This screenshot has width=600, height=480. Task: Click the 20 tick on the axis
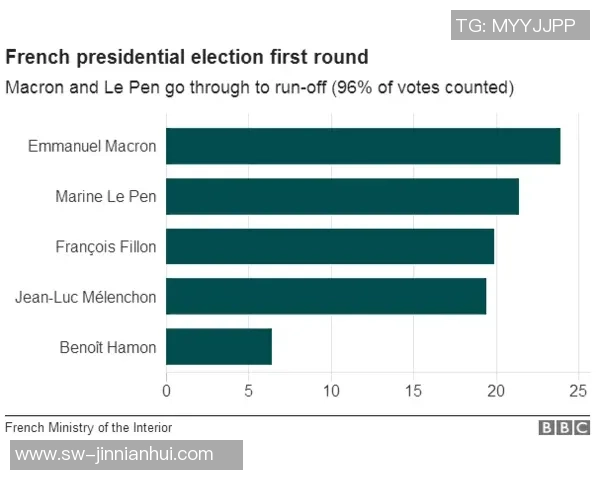[496, 389]
